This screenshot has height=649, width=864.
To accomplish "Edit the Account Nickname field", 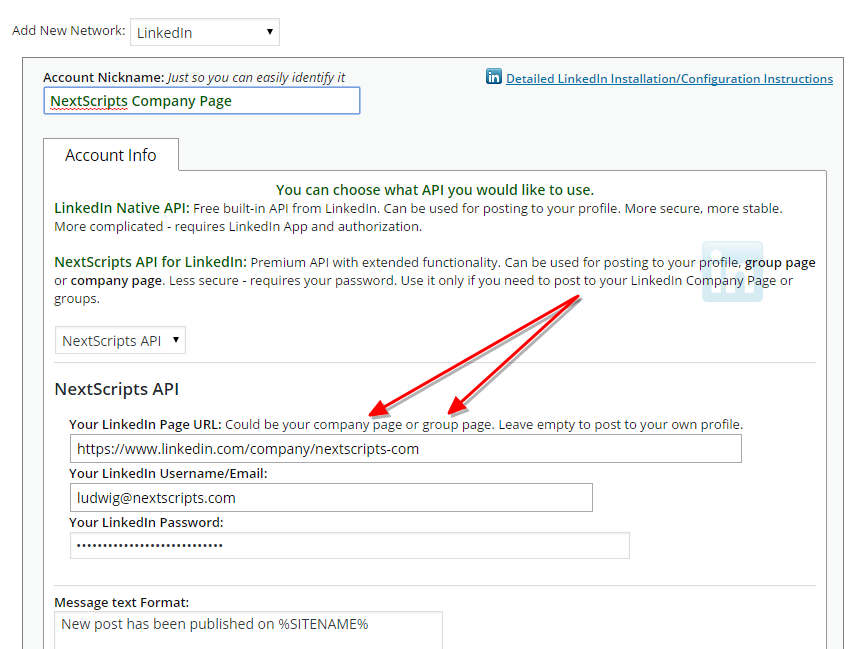I will pos(202,101).
